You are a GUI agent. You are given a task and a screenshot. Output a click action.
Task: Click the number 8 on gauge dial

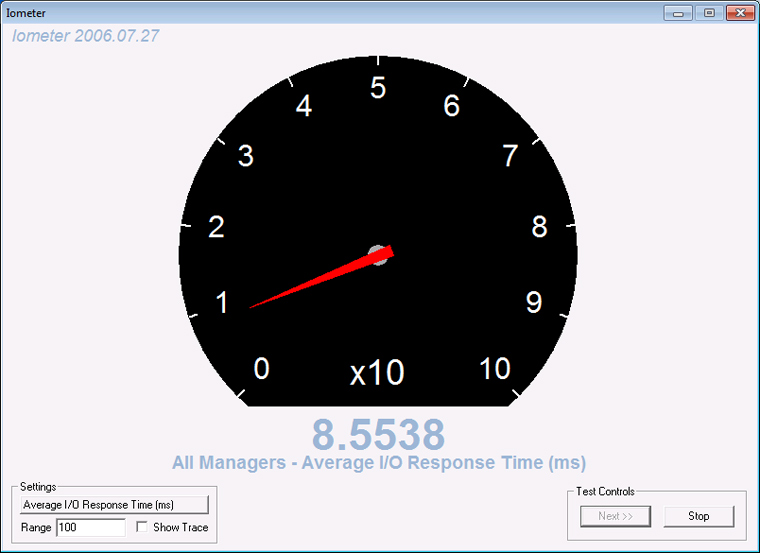click(x=539, y=227)
